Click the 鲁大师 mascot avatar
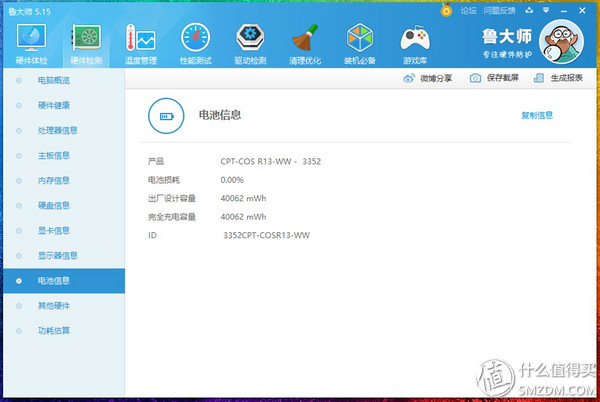The width and height of the screenshot is (600, 402). (561, 42)
